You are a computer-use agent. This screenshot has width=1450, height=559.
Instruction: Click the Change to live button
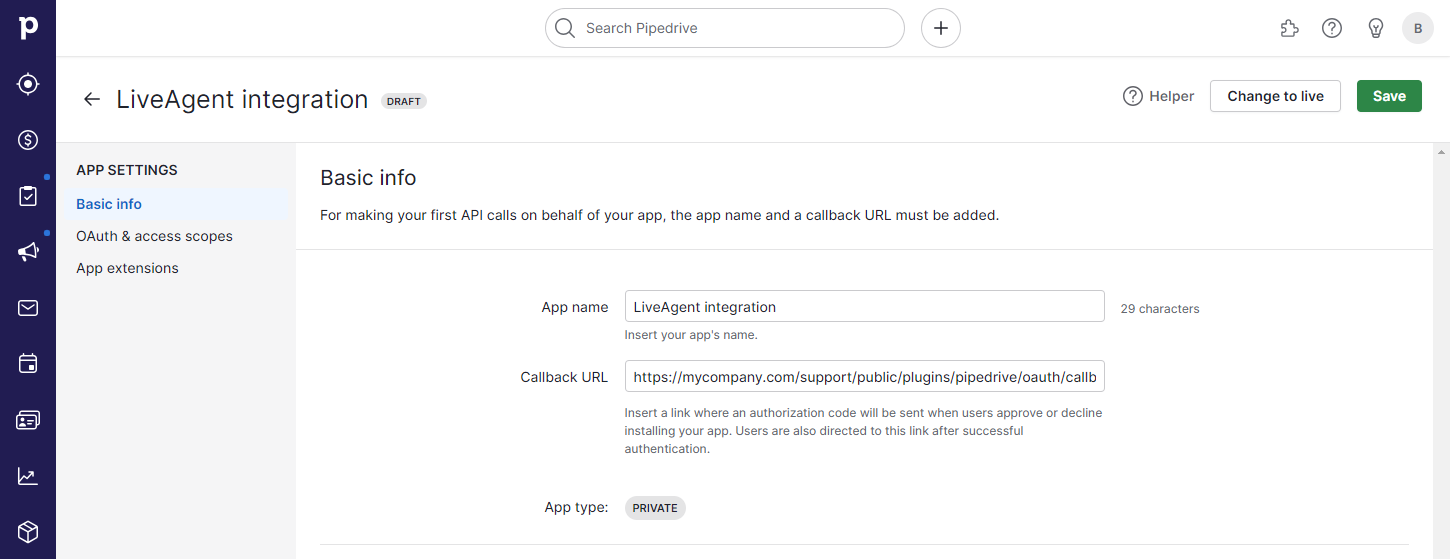1275,96
